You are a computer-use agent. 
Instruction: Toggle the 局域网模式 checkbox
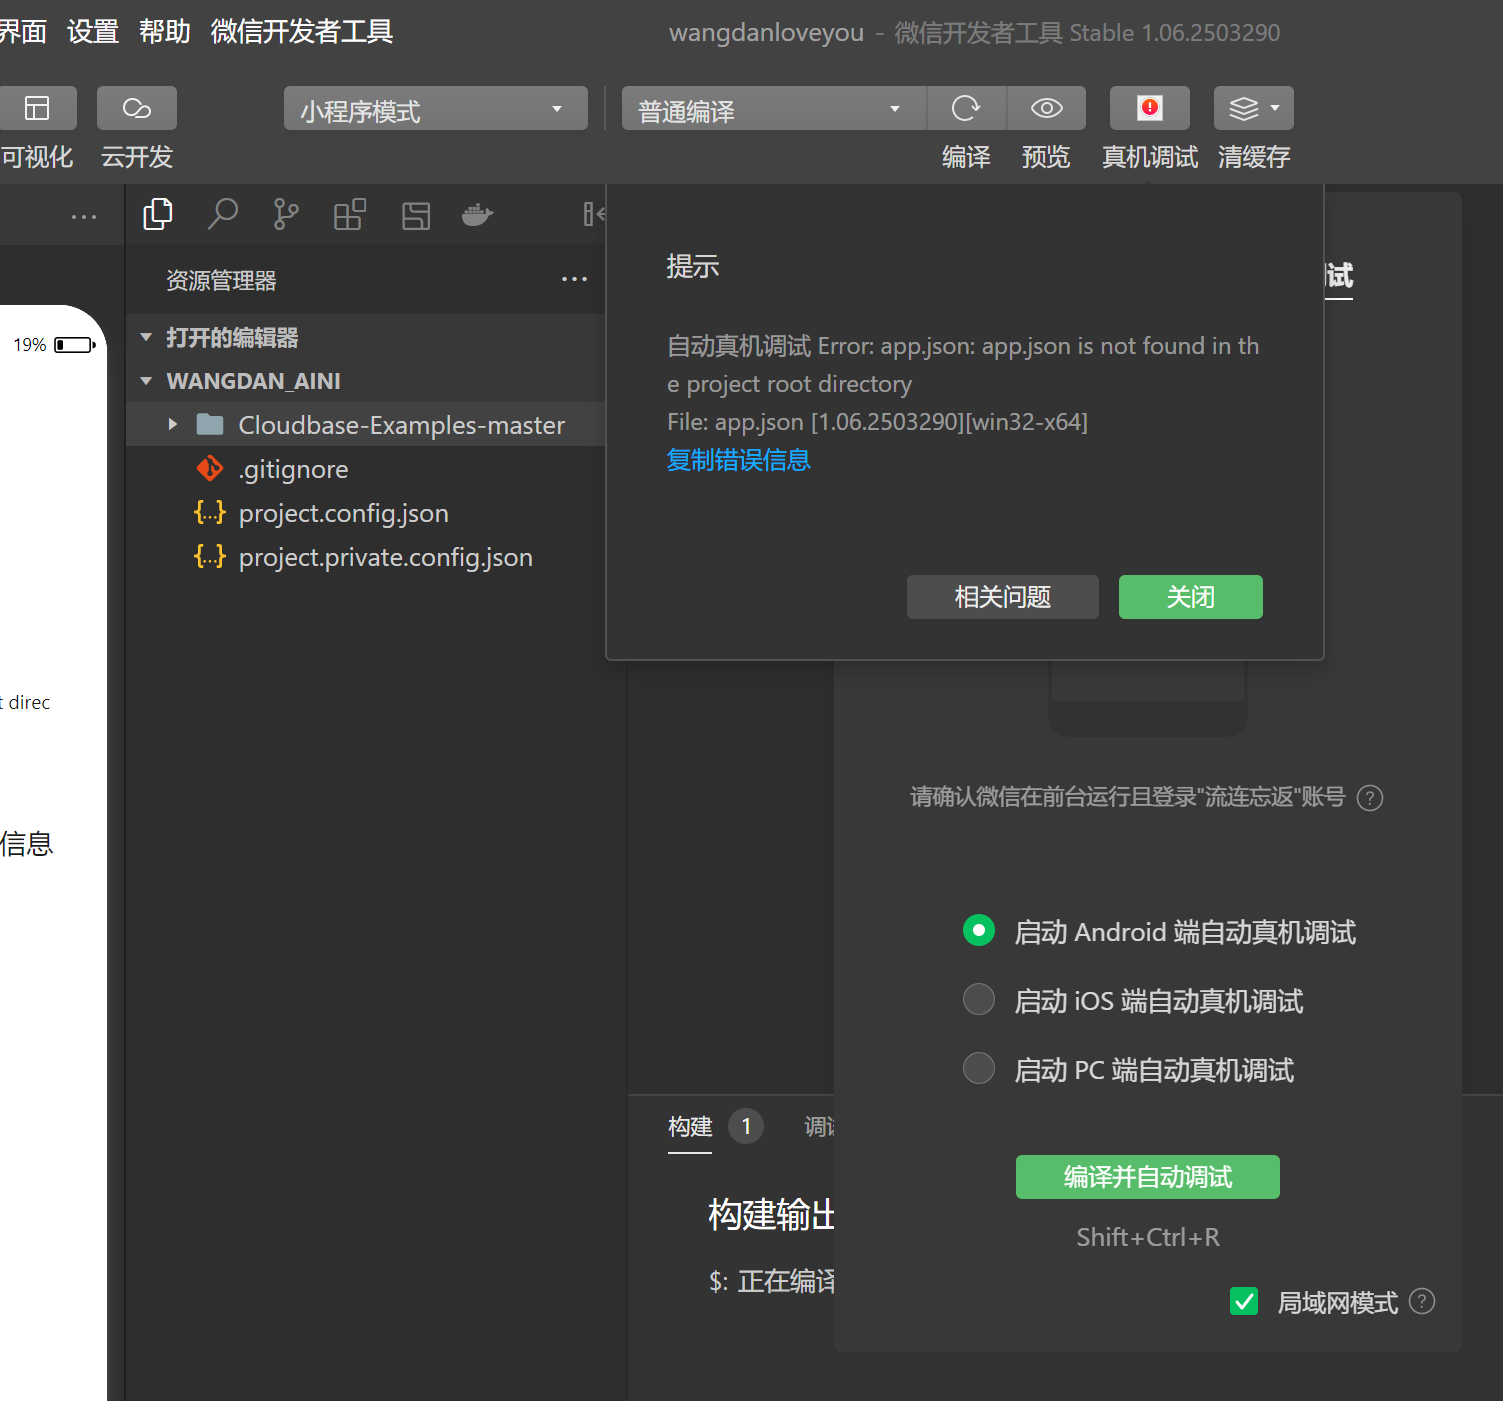pyautogui.click(x=1244, y=1301)
